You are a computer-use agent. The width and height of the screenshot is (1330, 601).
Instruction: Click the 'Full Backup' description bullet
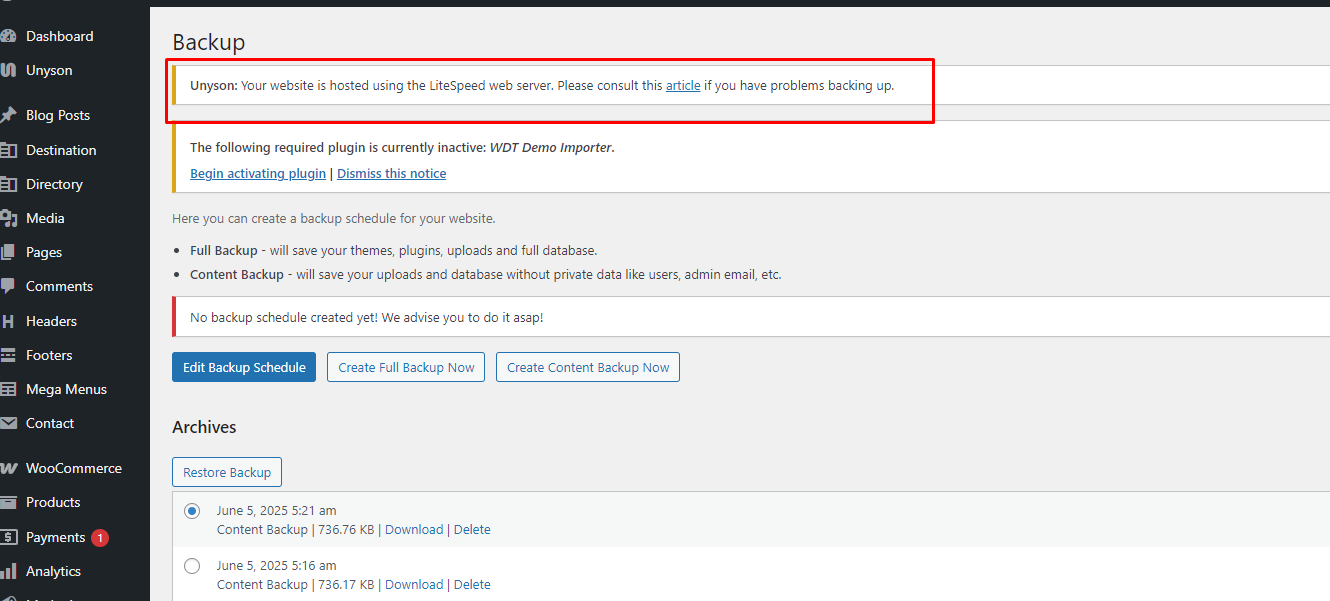pos(393,250)
